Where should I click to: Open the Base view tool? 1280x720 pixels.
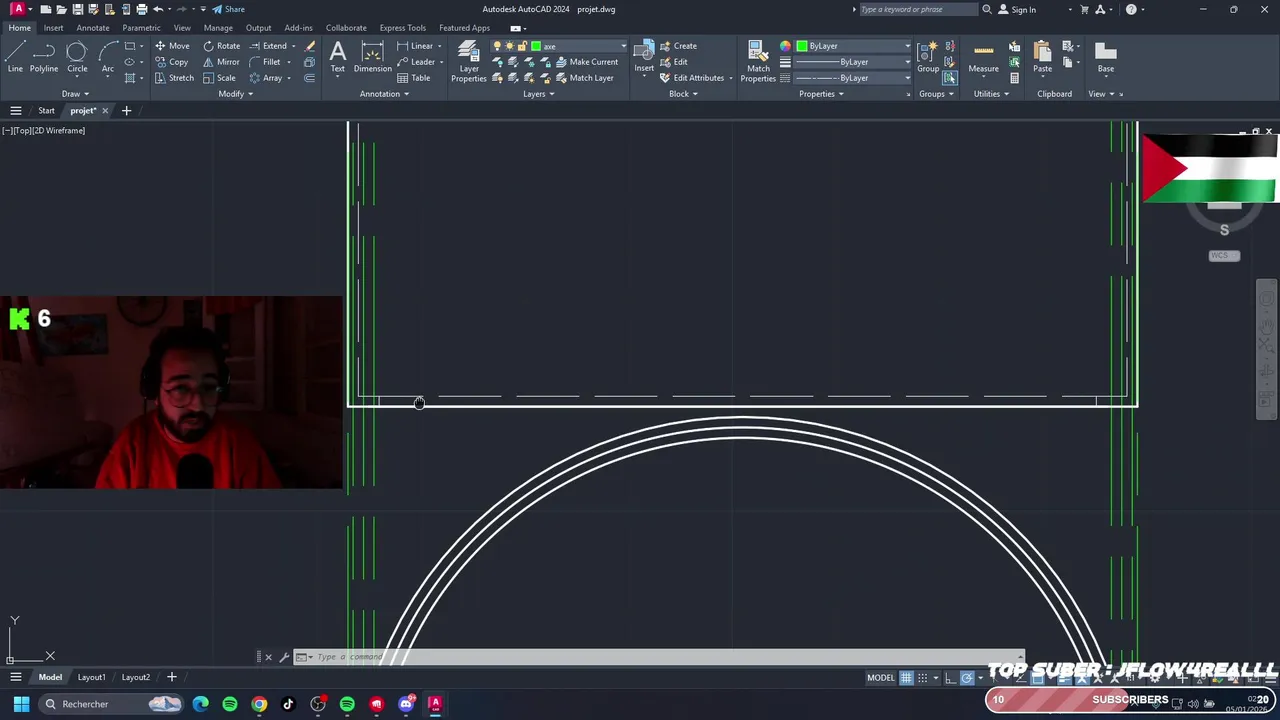point(1105,57)
